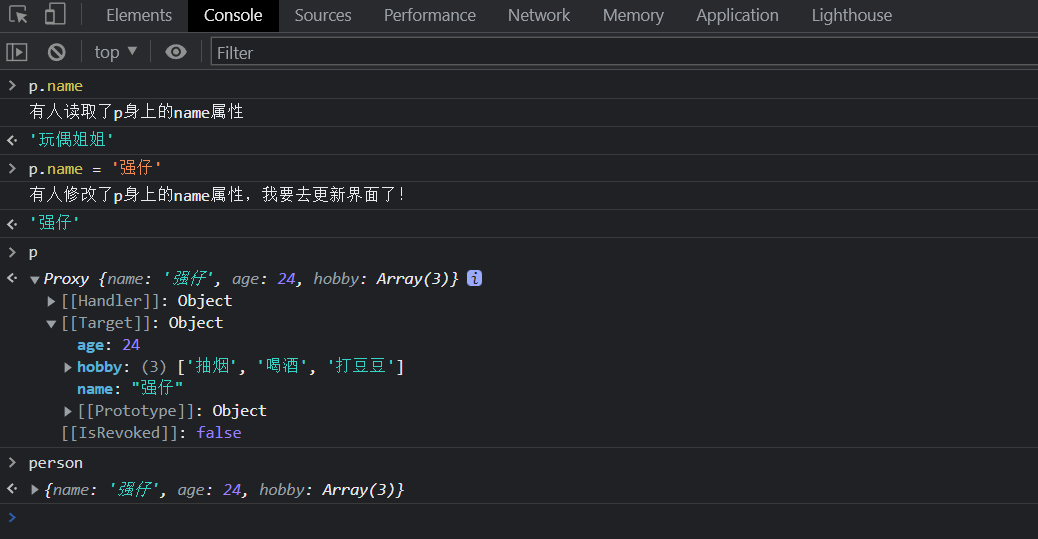The height and width of the screenshot is (539, 1038).
Task: Show the console sidebar panel
Action: click(17, 52)
